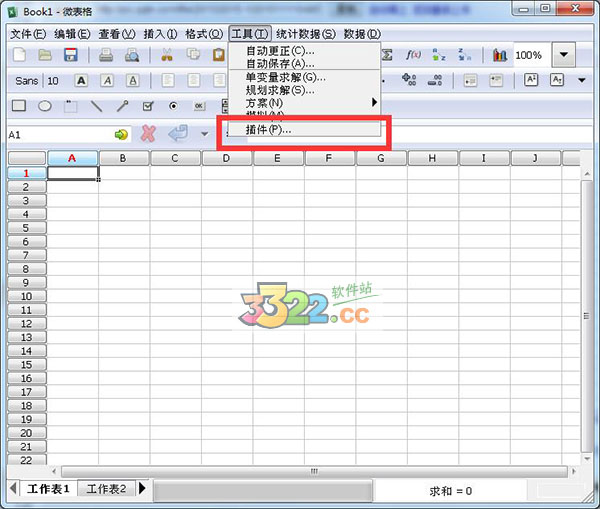Select the rectangle drawing tool

19,106
